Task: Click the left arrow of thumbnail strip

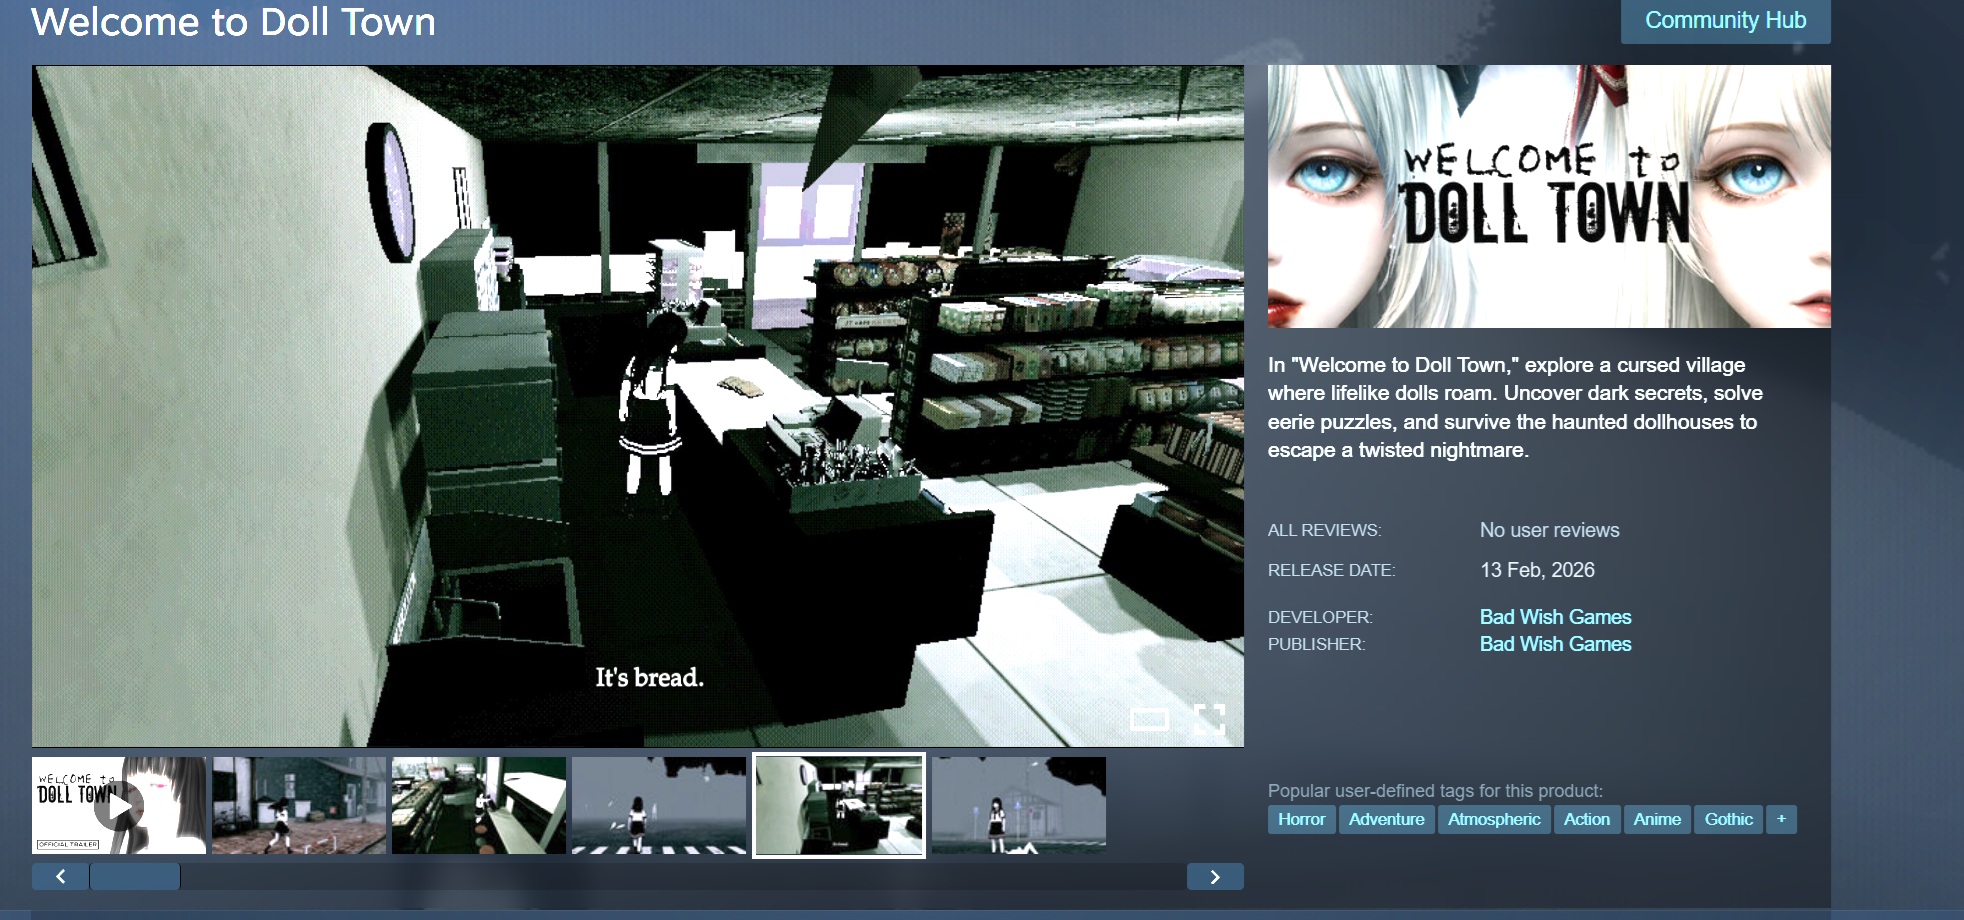Action: coord(60,876)
